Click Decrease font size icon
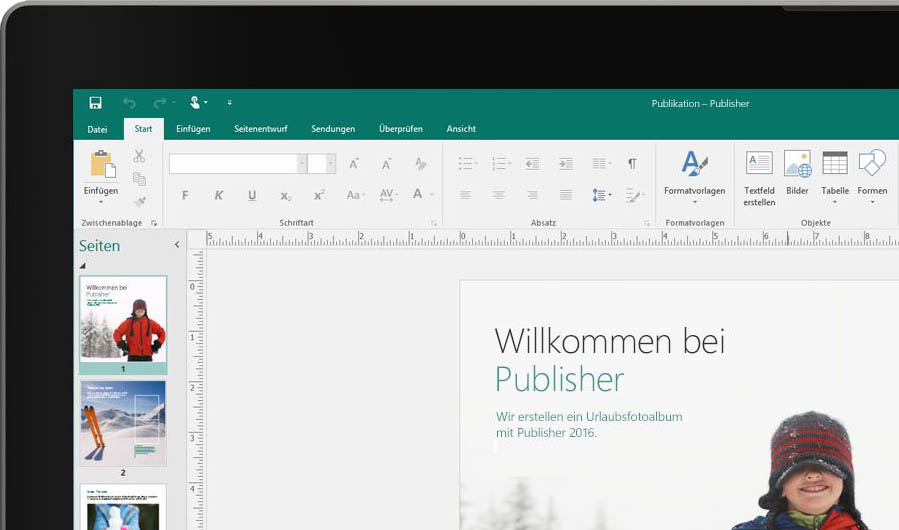The image size is (899, 530). (x=386, y=164)
